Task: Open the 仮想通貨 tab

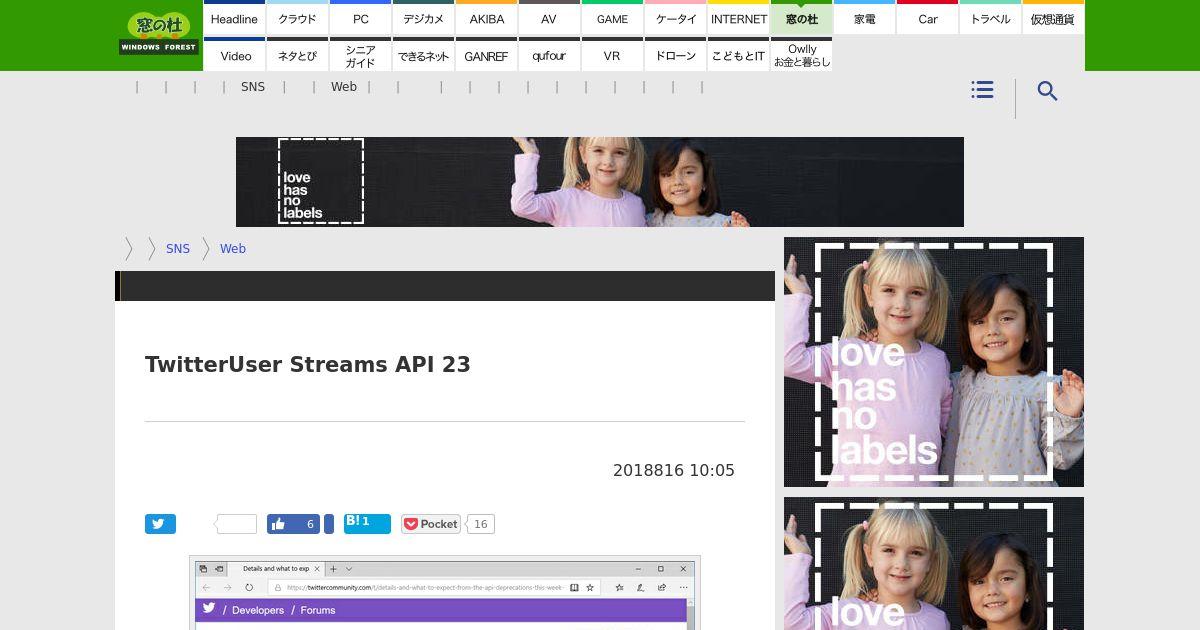Action: point(1053,18)
